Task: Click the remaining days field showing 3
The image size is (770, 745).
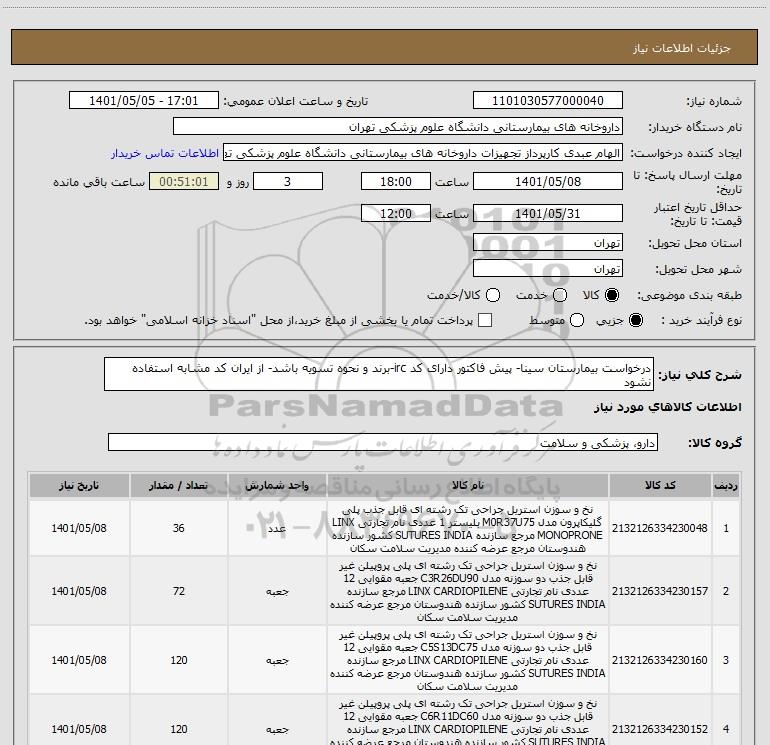Action: pos(288,181)
